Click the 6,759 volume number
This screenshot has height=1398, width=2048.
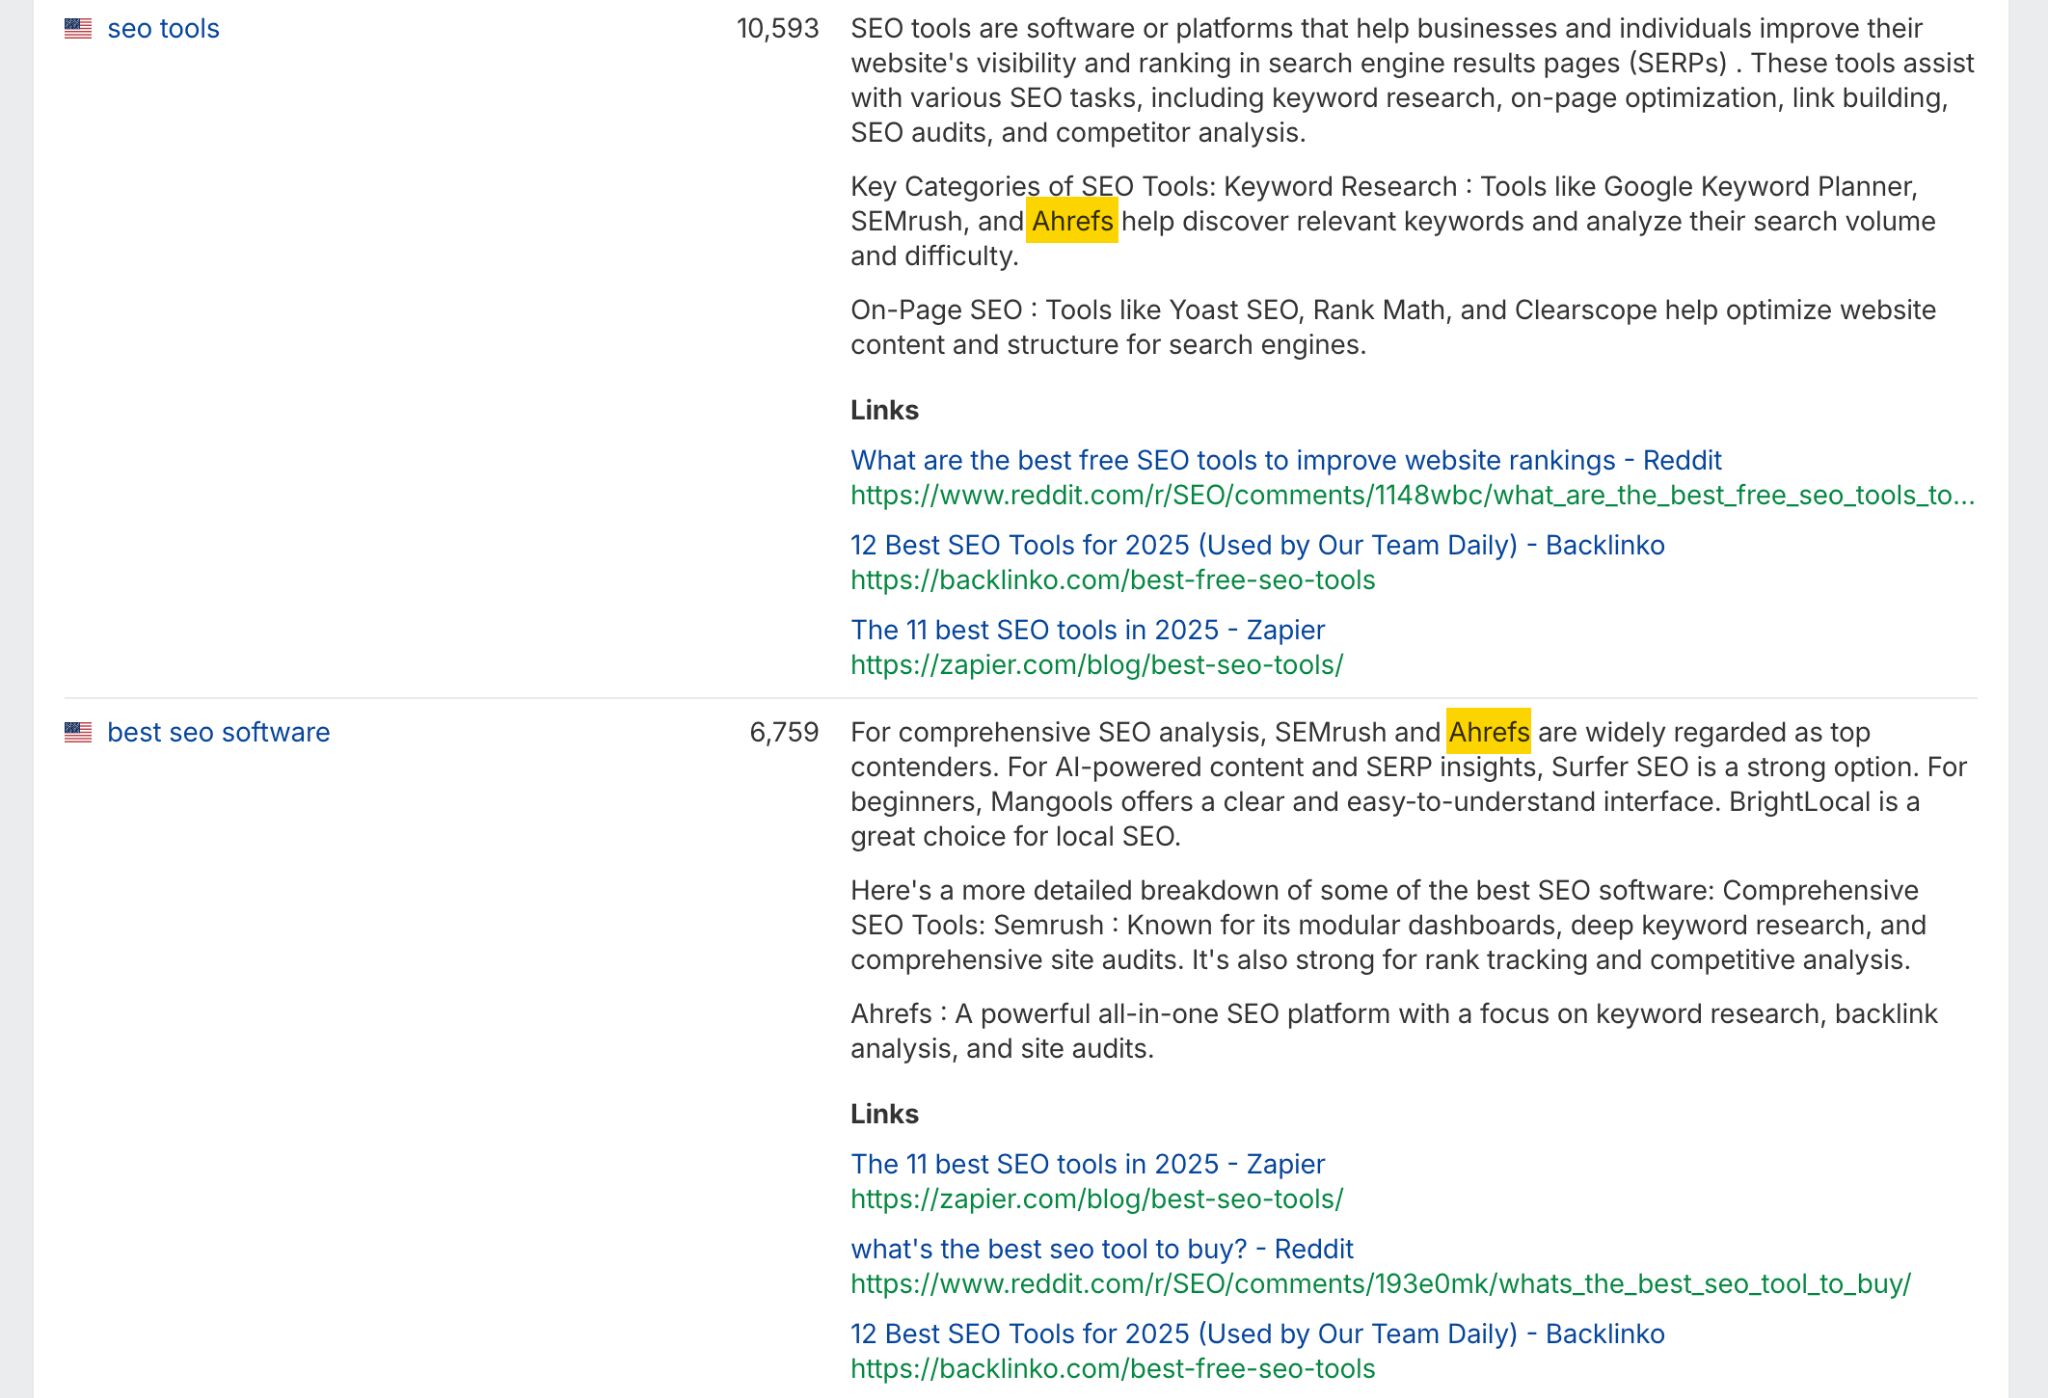(x=783, y=732)
